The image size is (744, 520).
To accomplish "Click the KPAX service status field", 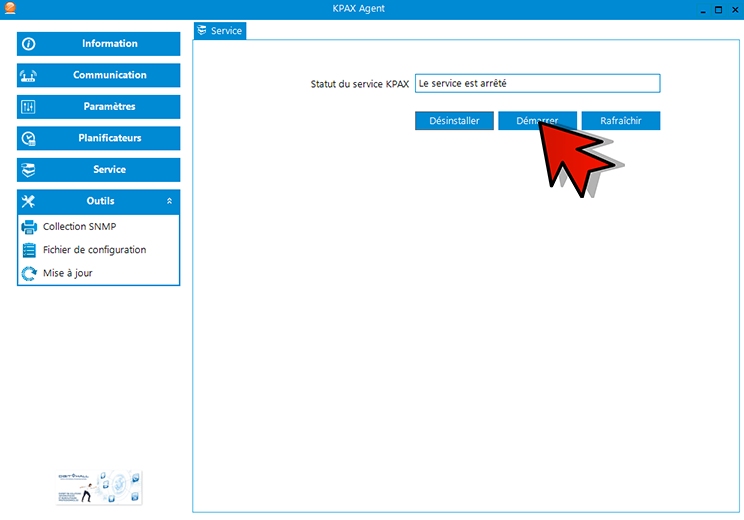I will pyautogui.click(x=537, y=84).
